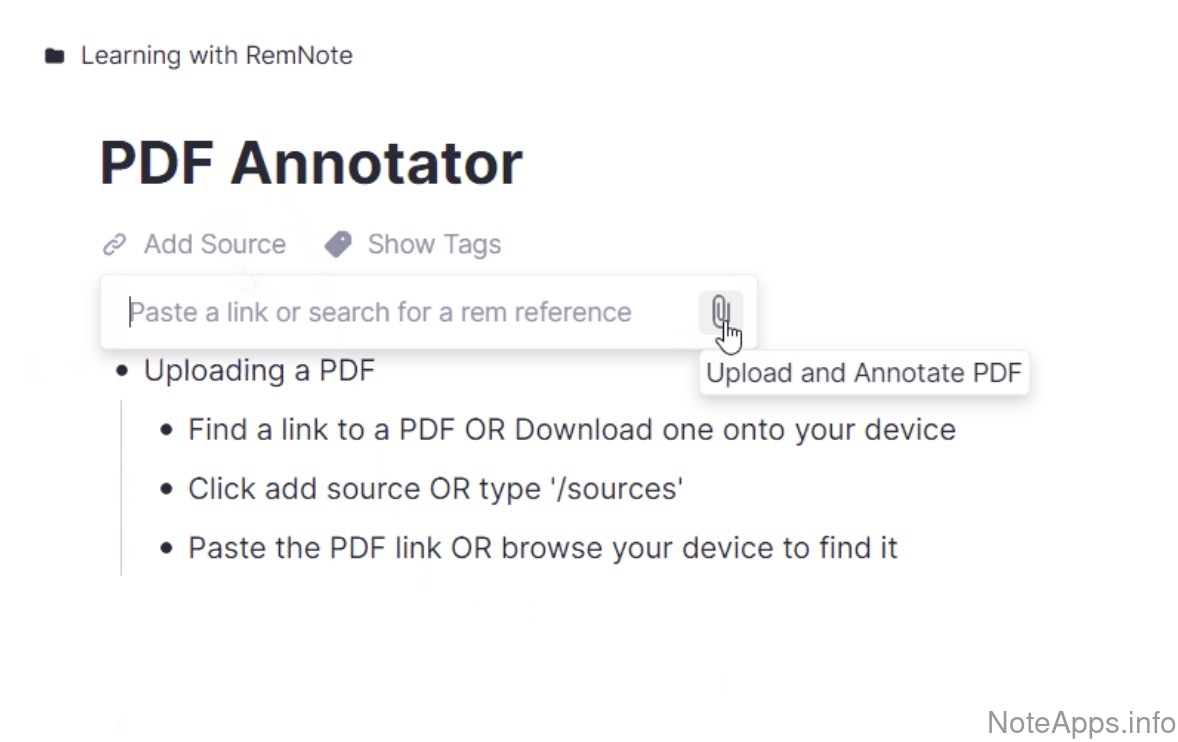The width and height of the screenshot is (1178, 742).
Task: Click the bullet next to Uploading a PDF
Action: point(122,371)
